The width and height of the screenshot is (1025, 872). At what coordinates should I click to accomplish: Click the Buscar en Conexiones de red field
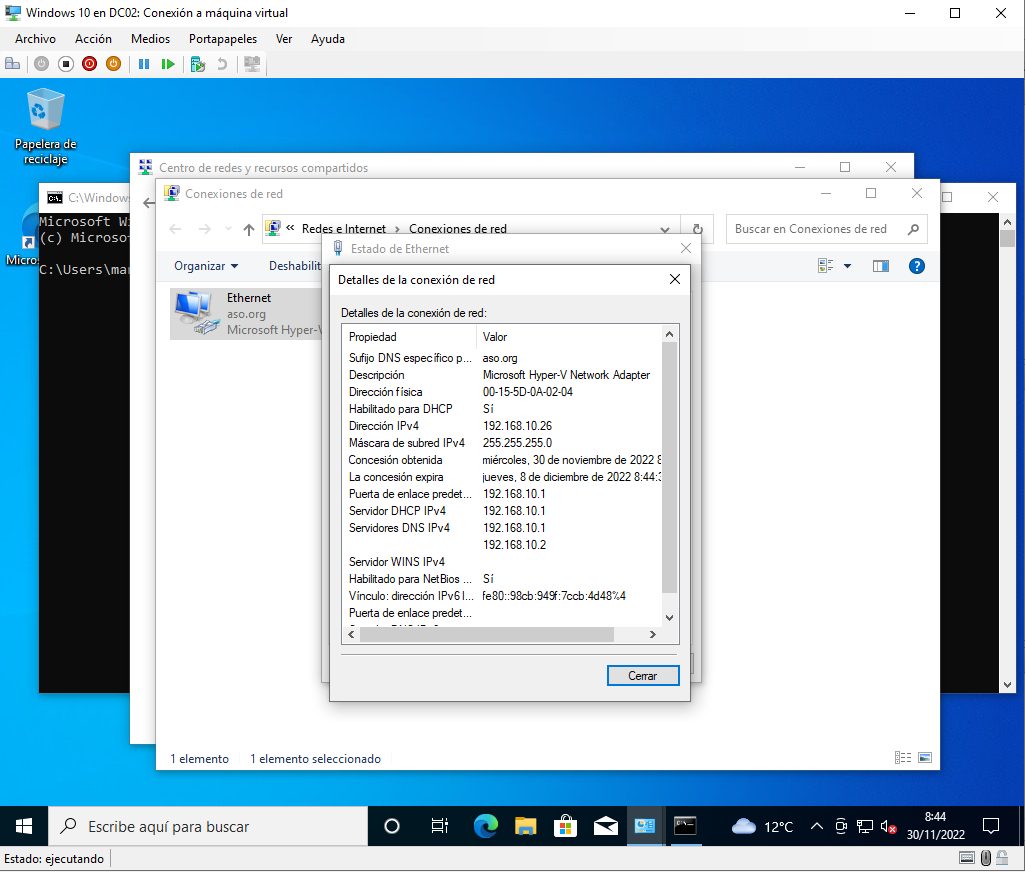click(815, 229)
